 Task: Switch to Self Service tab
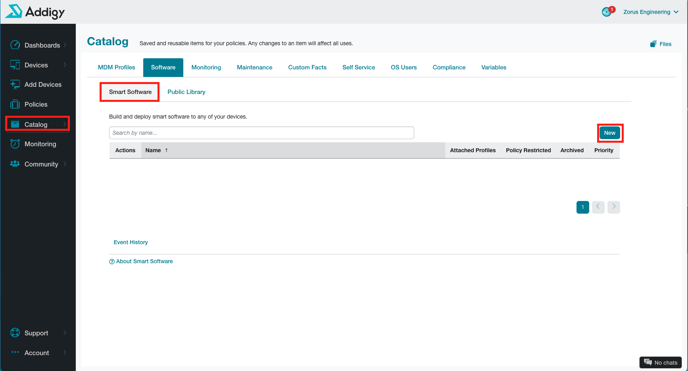pos(358,67)
